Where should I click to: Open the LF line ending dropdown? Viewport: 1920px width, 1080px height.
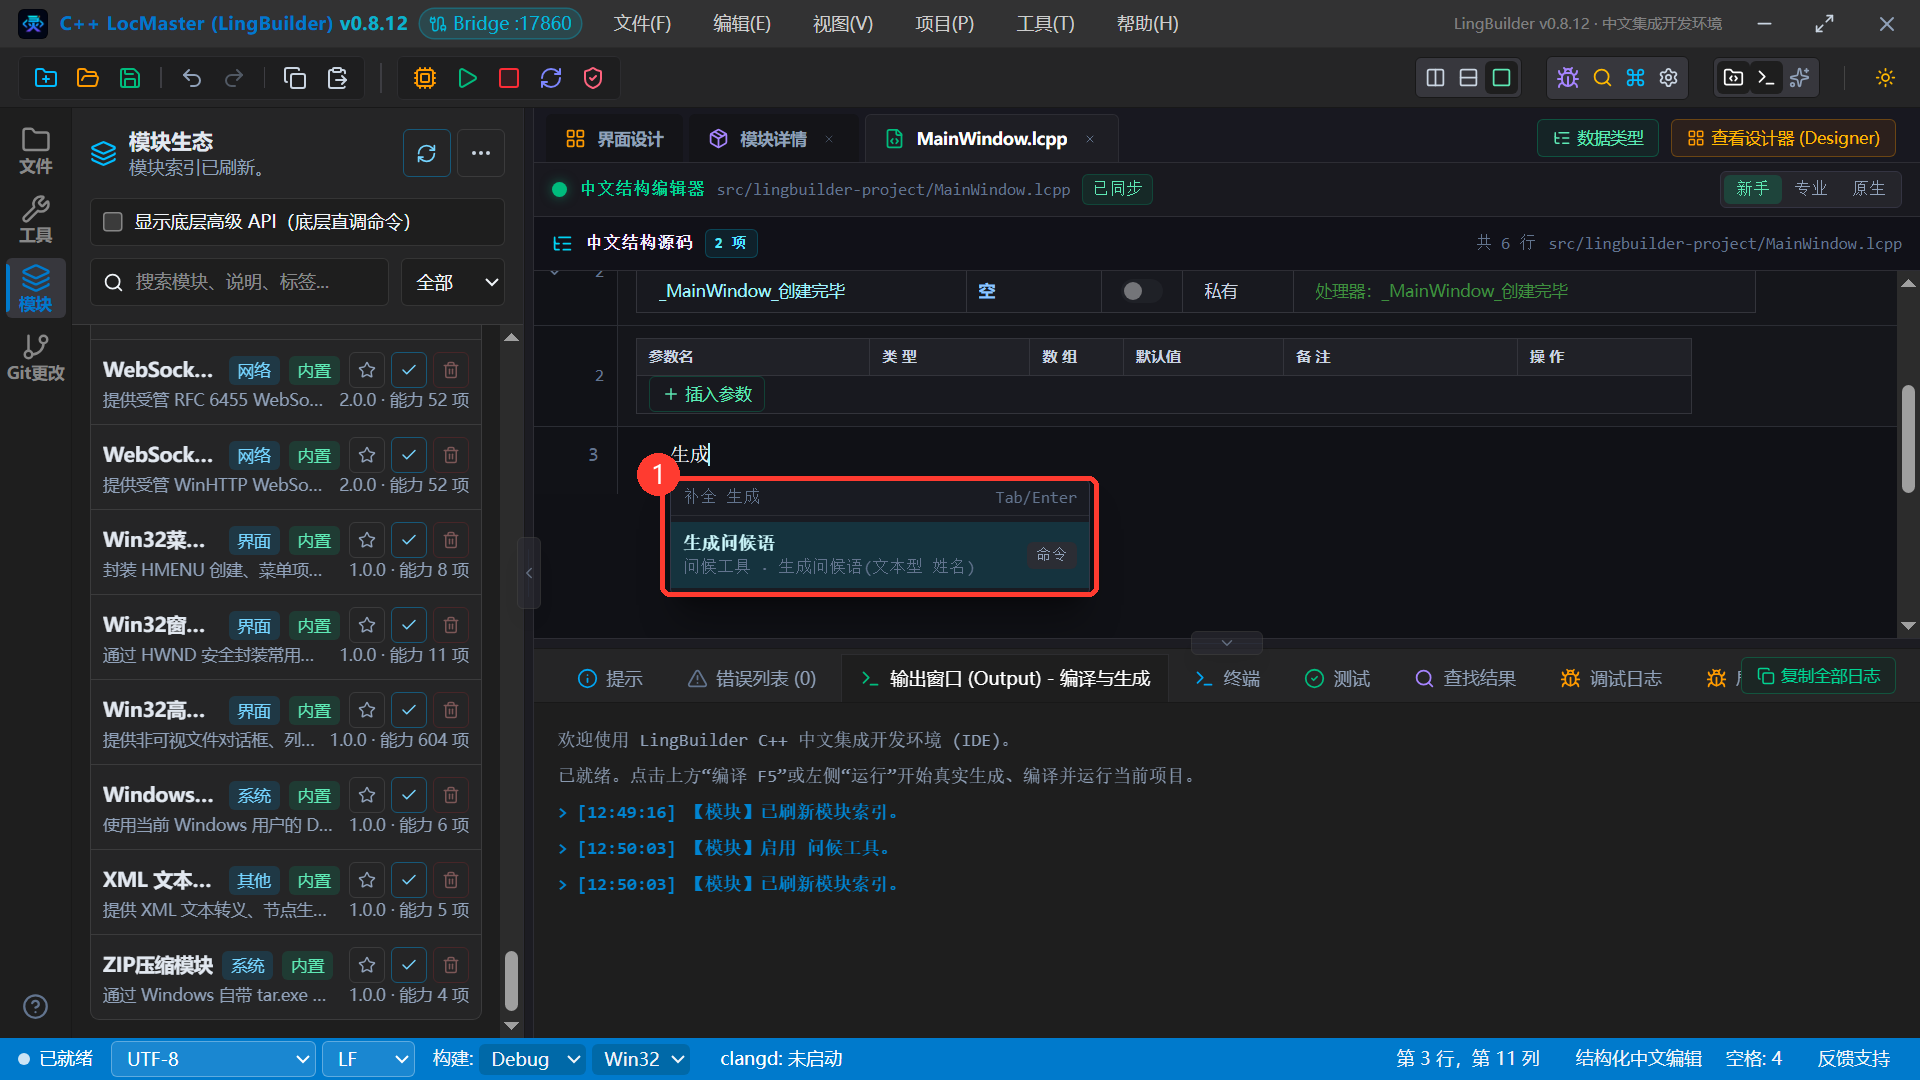369,1059
